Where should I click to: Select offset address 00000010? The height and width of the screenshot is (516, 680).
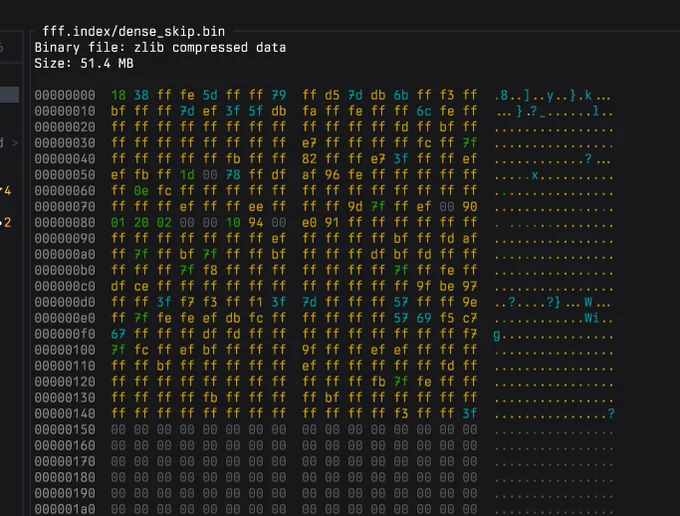coord(65,111)
